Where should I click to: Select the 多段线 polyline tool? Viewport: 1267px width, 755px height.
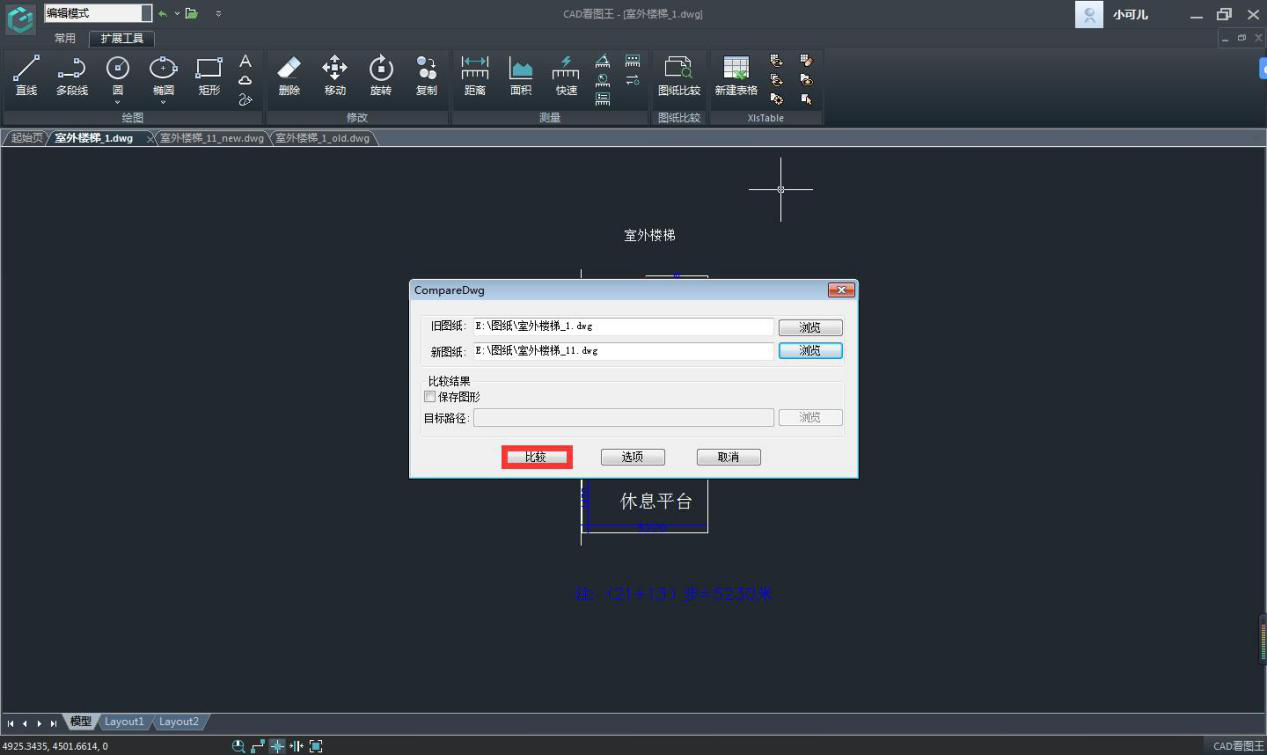coord(71,76)
